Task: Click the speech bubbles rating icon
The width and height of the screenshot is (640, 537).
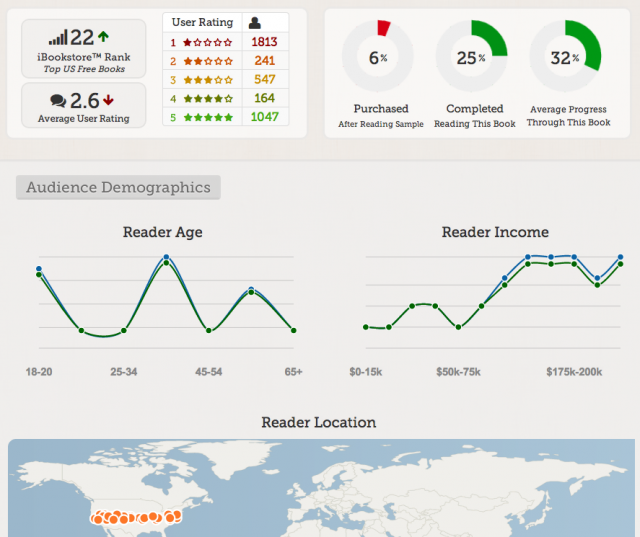Action: coord(58,100)
